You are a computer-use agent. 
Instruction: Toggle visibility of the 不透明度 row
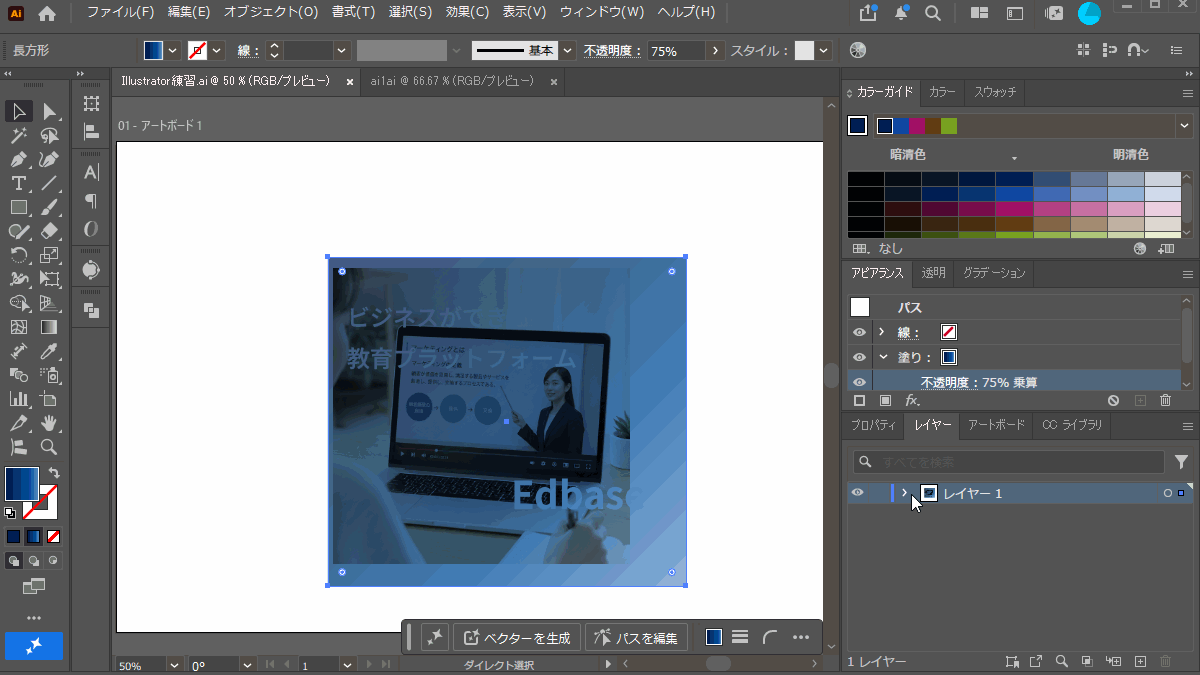[x=859, y=382]
